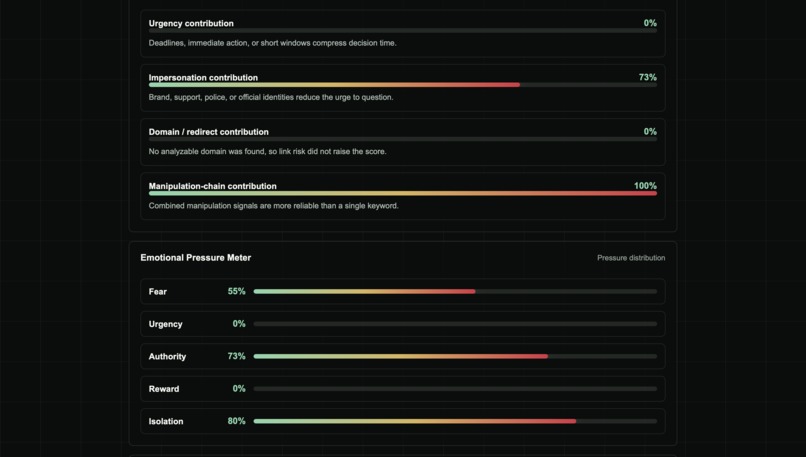Open the Domain / redirect contribution card
806x457 pixels.
point(402,142)
